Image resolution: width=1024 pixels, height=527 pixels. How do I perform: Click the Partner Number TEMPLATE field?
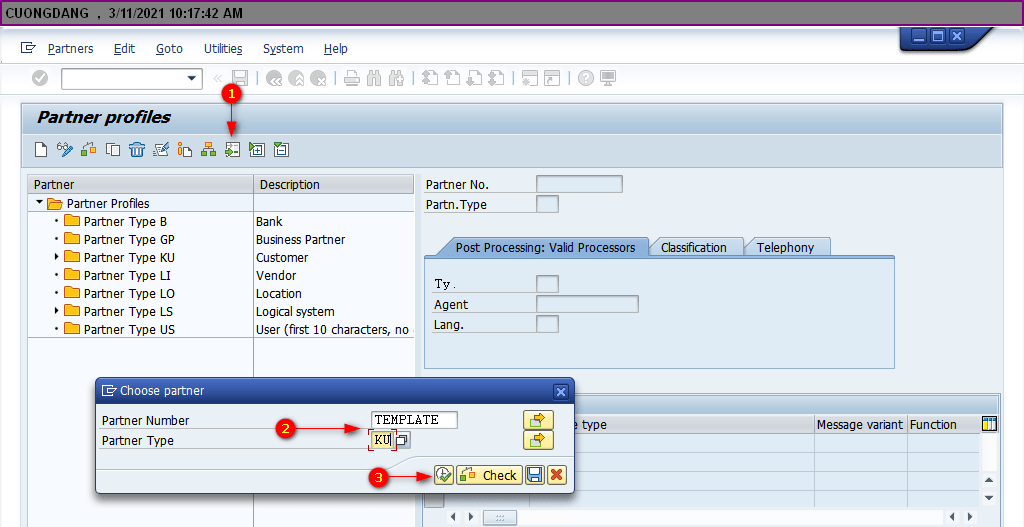(x=414, y=420)
